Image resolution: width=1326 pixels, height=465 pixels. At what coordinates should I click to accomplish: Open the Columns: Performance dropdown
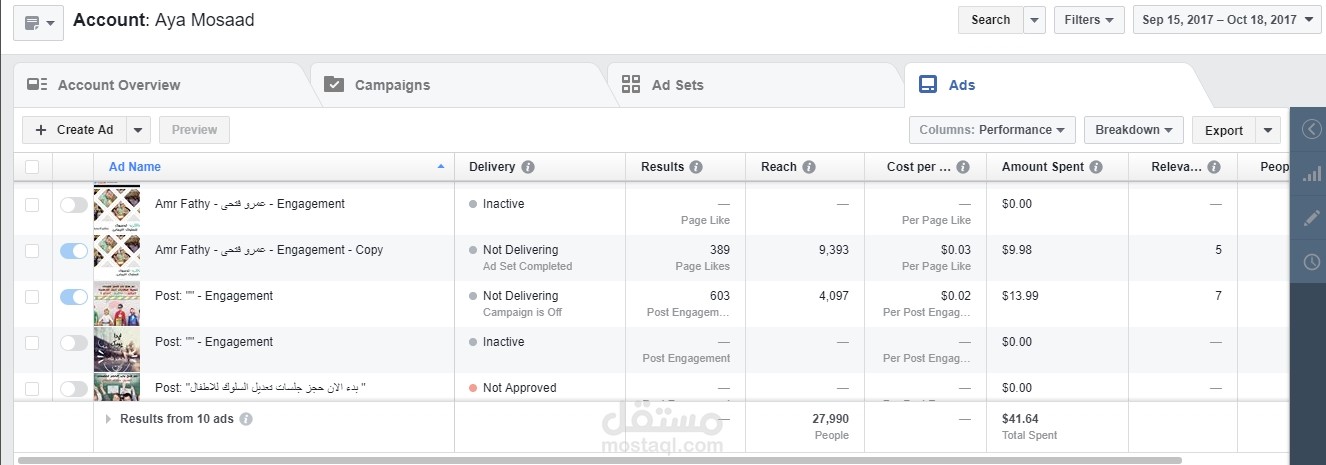(x=992, y=130)
